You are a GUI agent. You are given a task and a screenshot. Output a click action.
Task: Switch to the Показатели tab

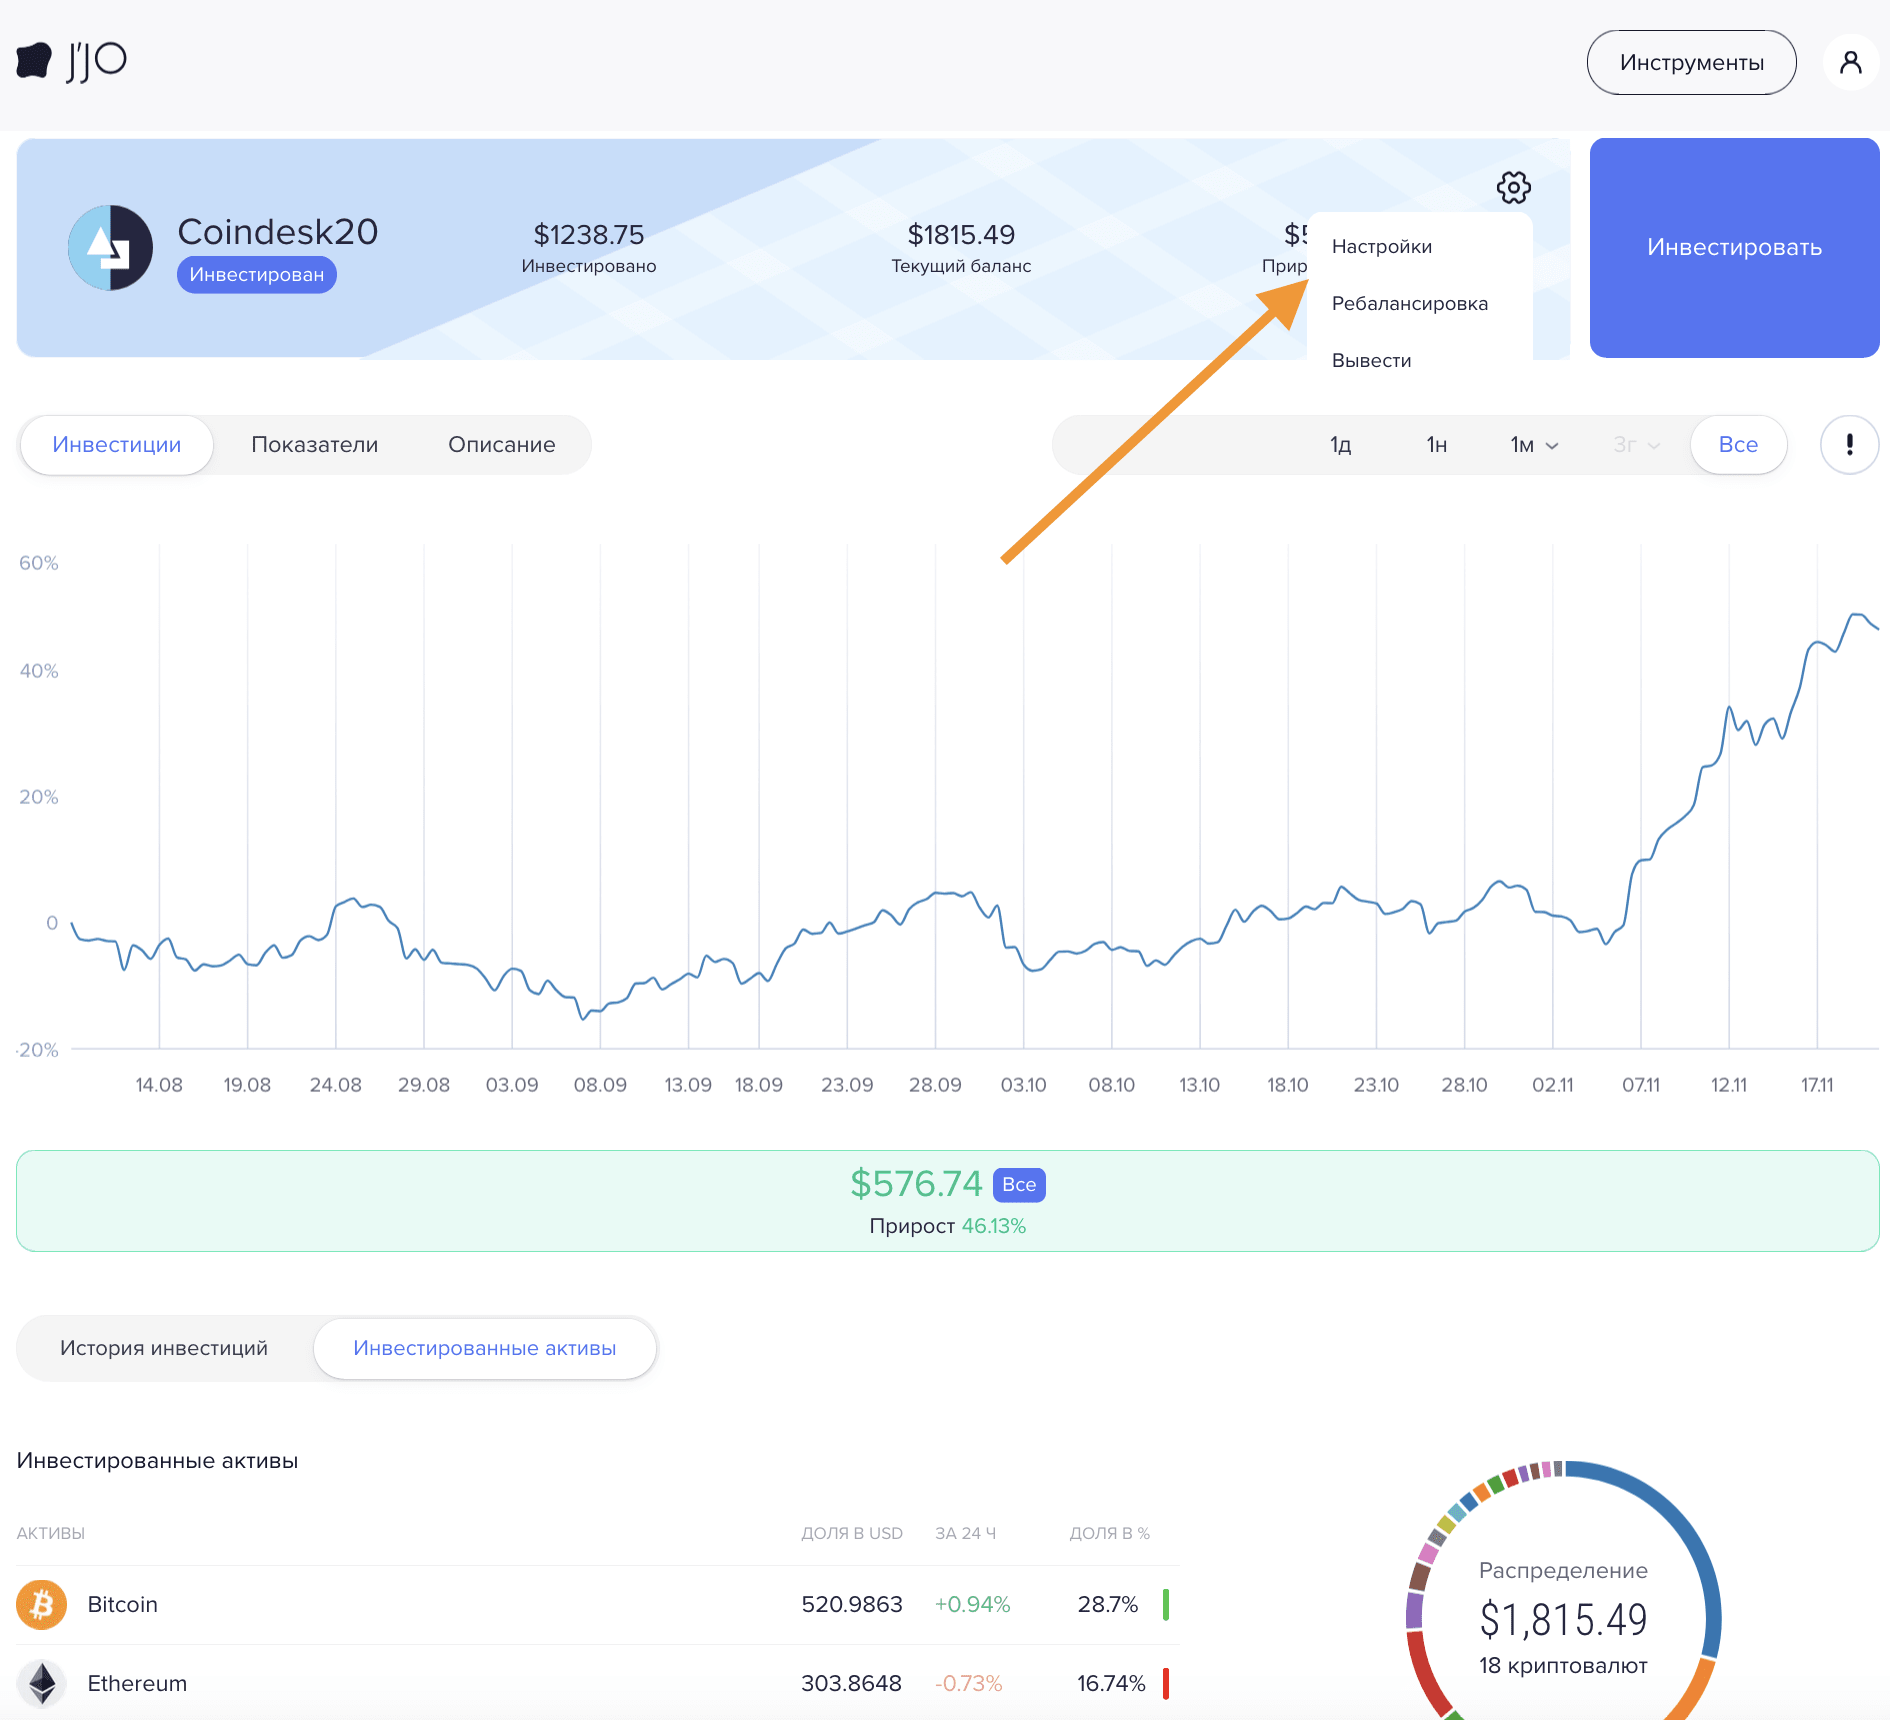(314, 444)
